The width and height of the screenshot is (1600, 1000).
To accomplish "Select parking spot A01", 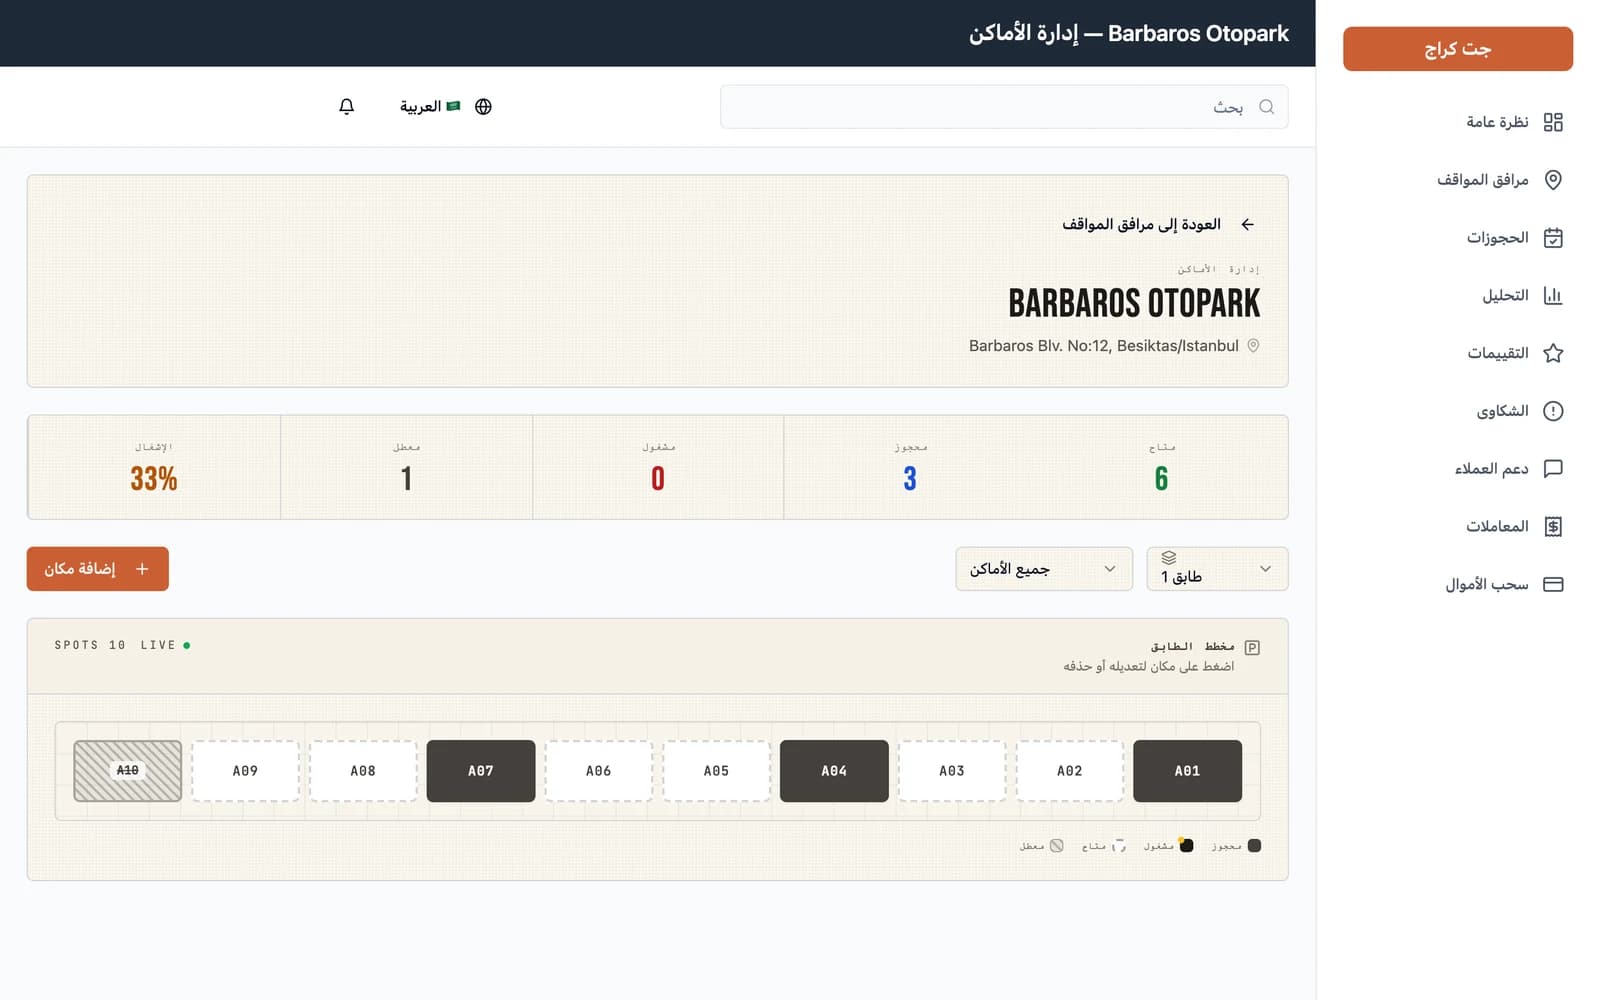I will 1187,771.
